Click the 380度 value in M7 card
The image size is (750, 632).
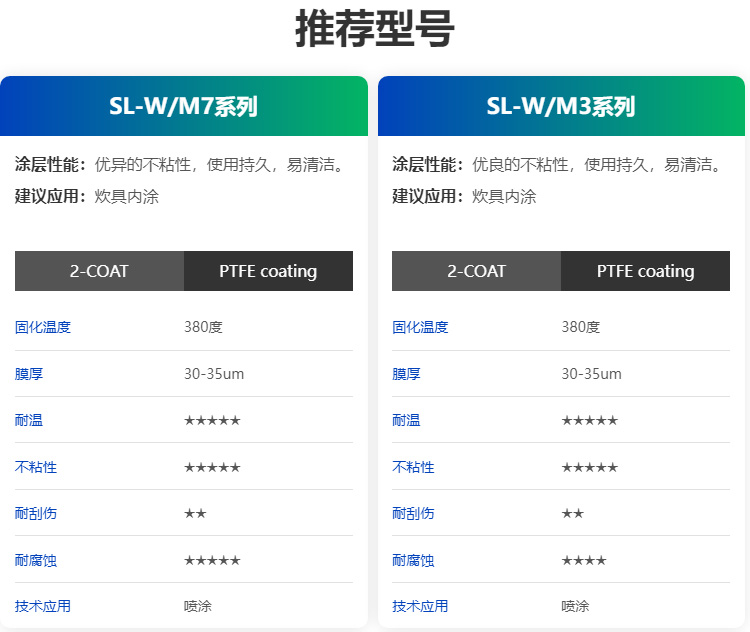coord(203,327)
